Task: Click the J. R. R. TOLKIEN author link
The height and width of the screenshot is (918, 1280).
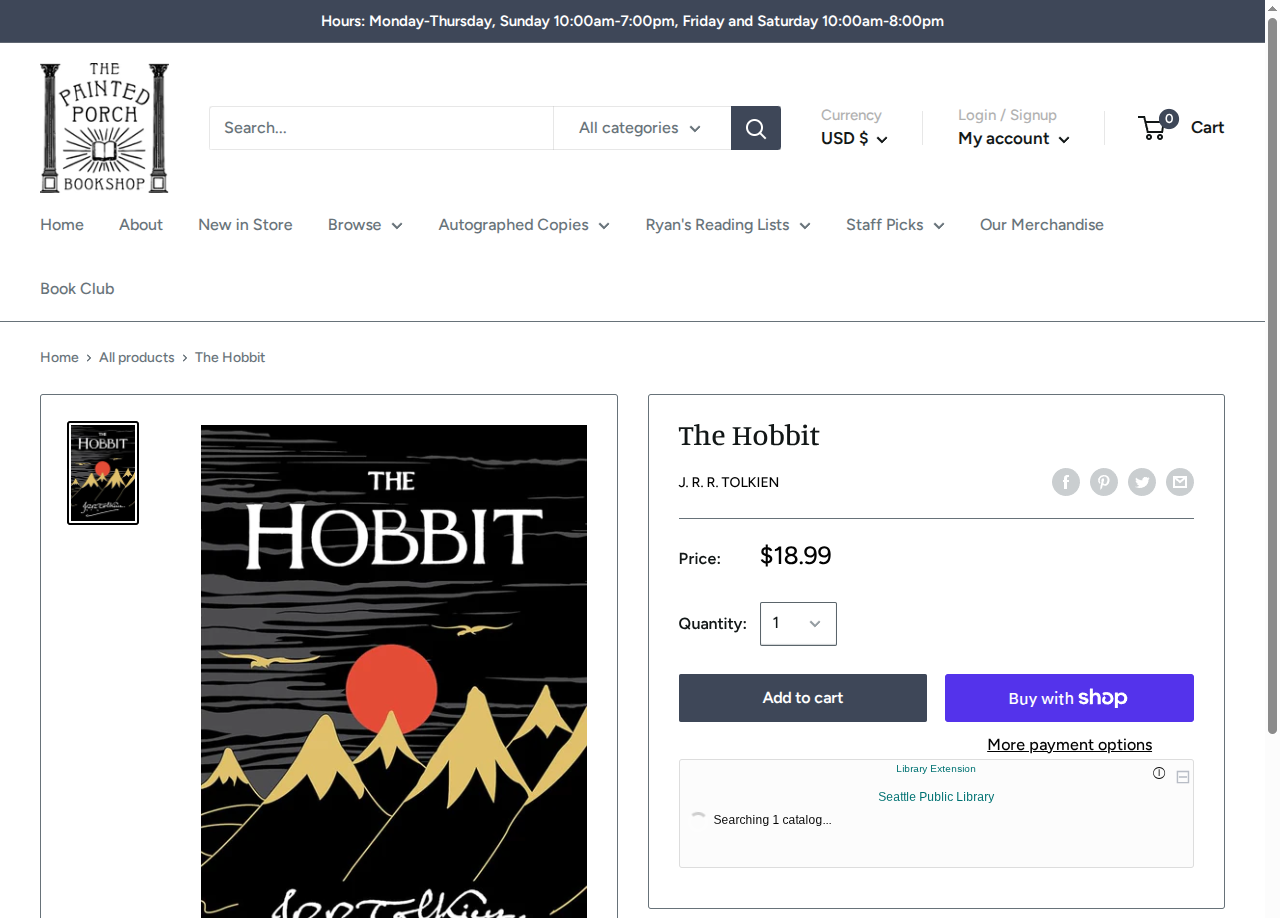Action: tap(729, 482)
